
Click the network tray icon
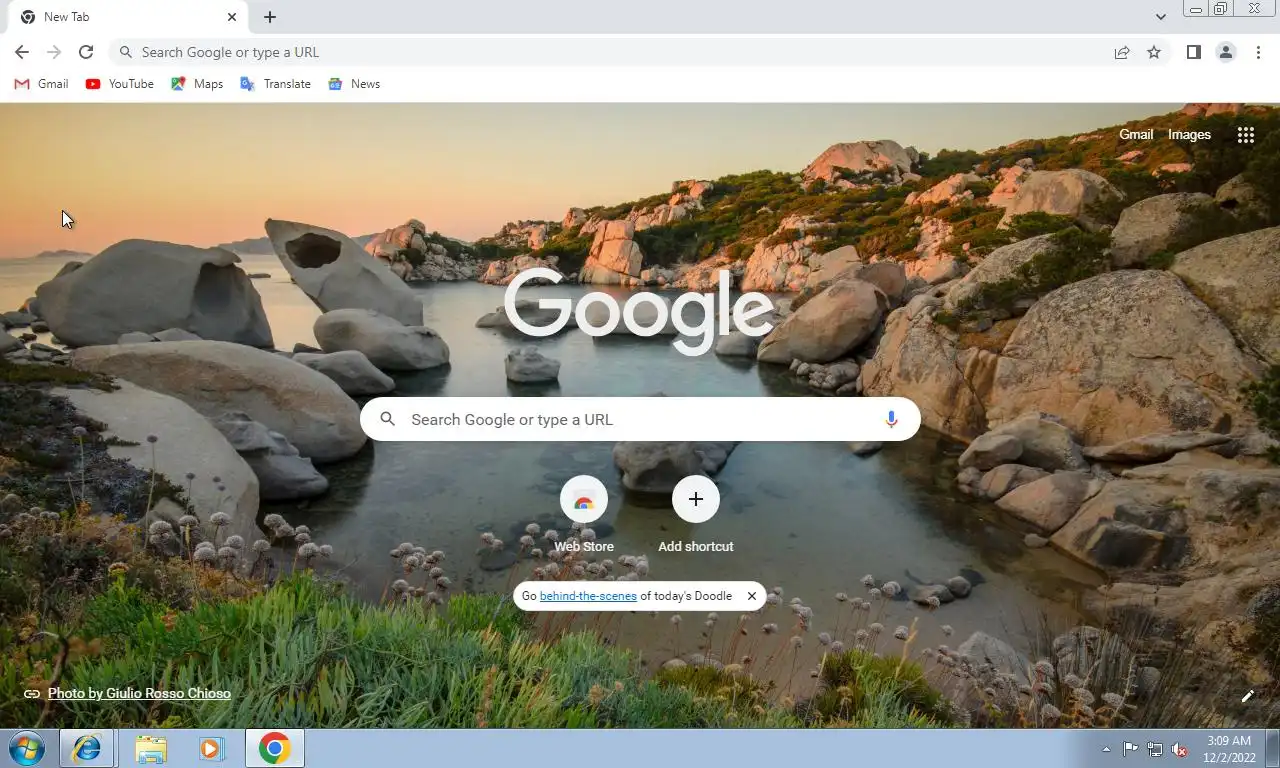(x=1155, y=749)
